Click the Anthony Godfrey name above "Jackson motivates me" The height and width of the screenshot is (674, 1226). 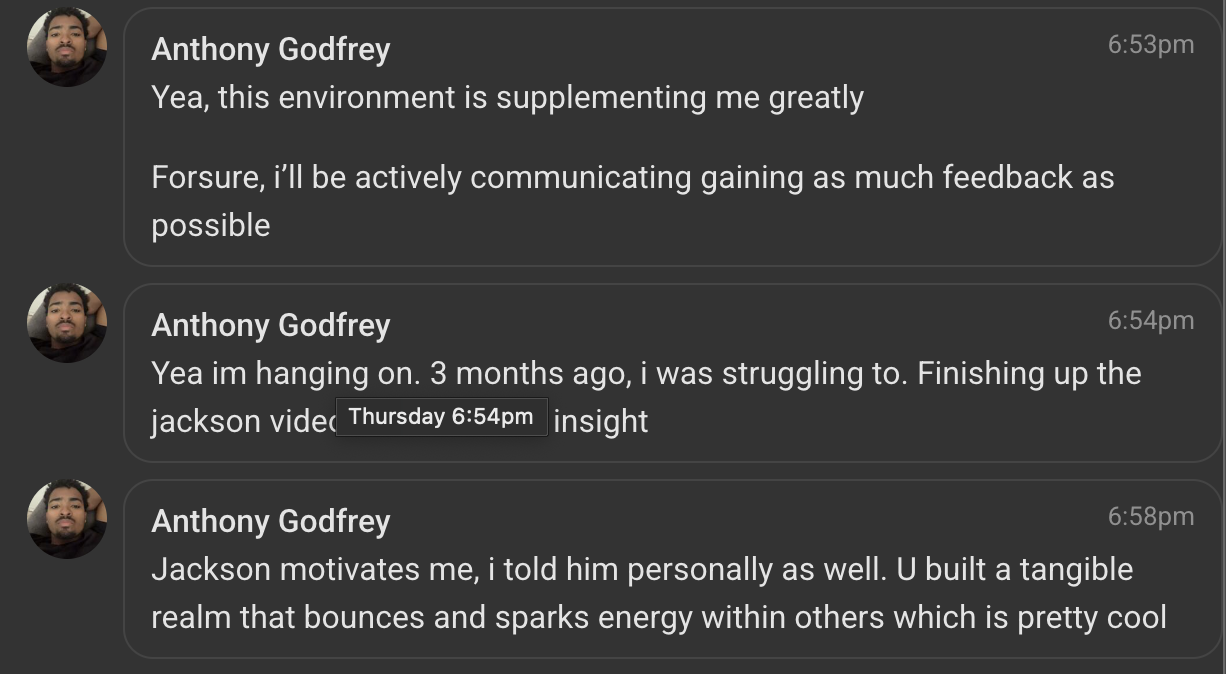point(270,521)
